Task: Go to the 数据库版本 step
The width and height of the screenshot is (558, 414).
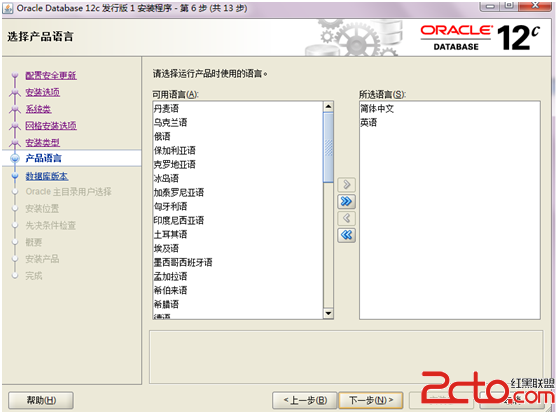Action: point(47,176)
